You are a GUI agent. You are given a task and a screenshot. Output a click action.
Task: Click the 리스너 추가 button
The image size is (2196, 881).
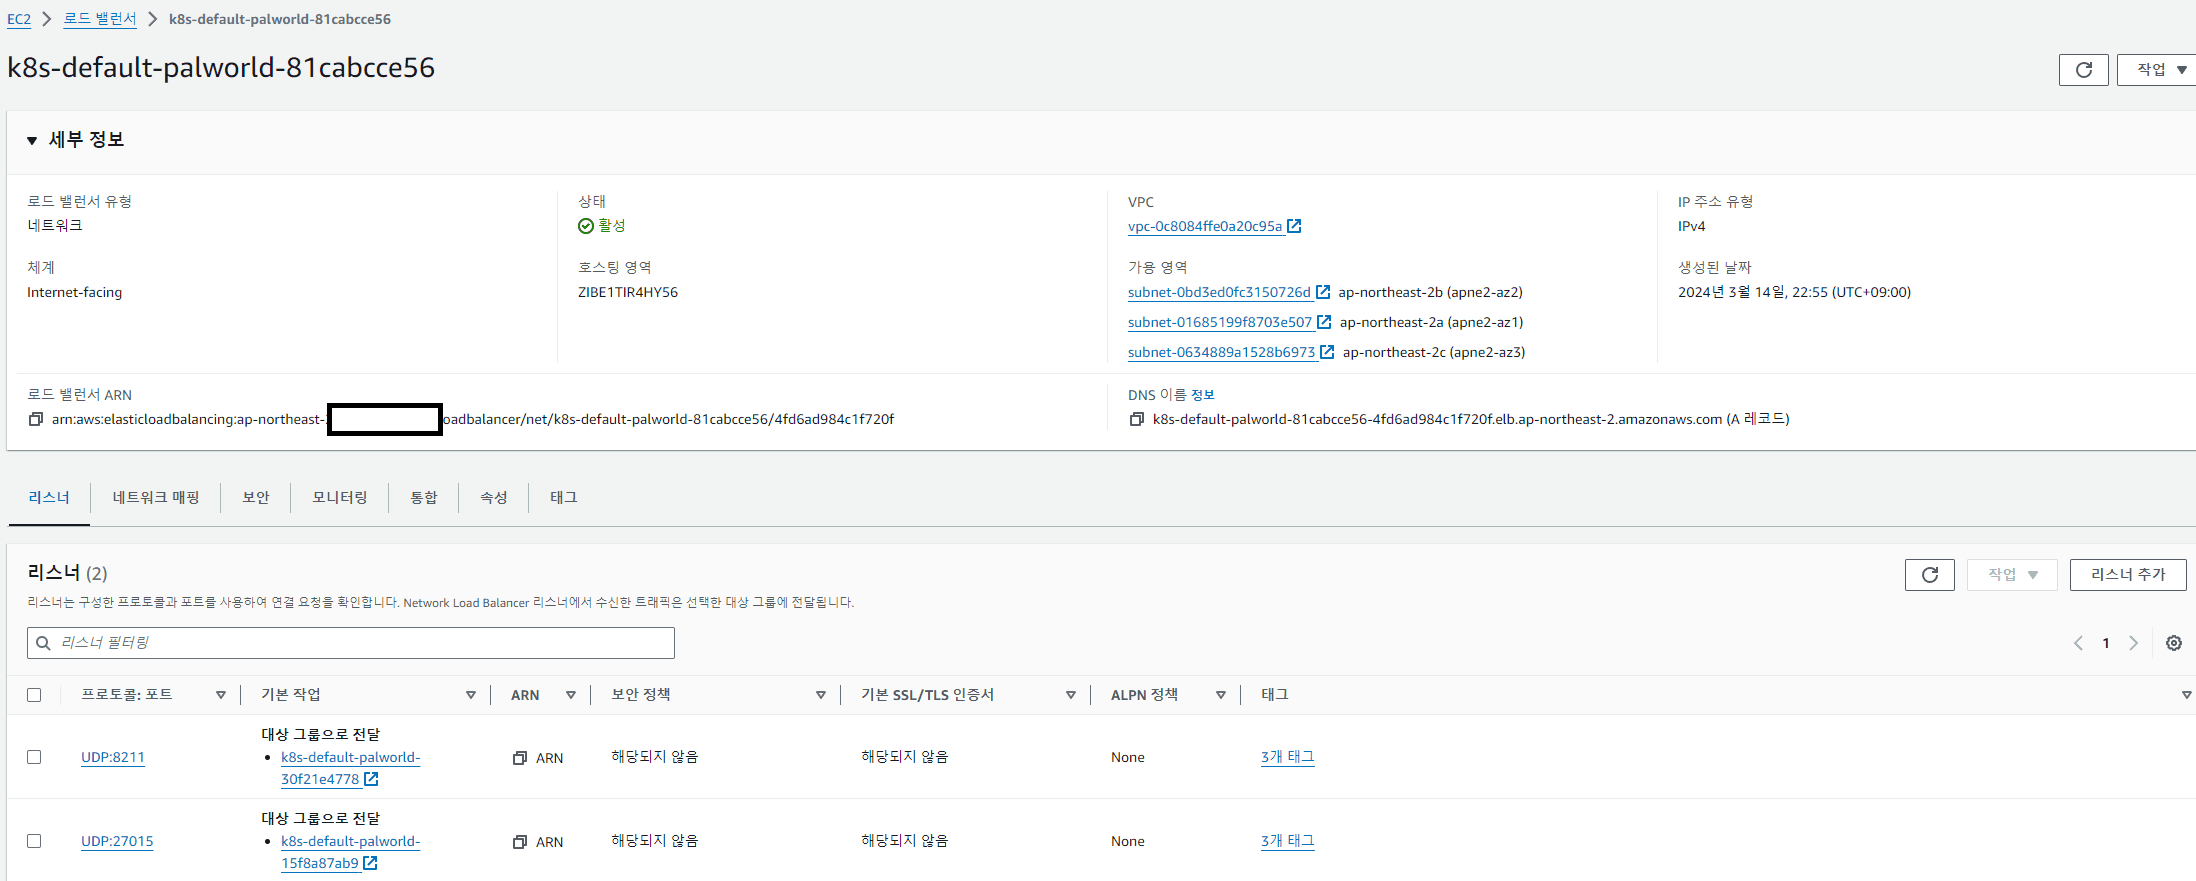coord(2127,575)
